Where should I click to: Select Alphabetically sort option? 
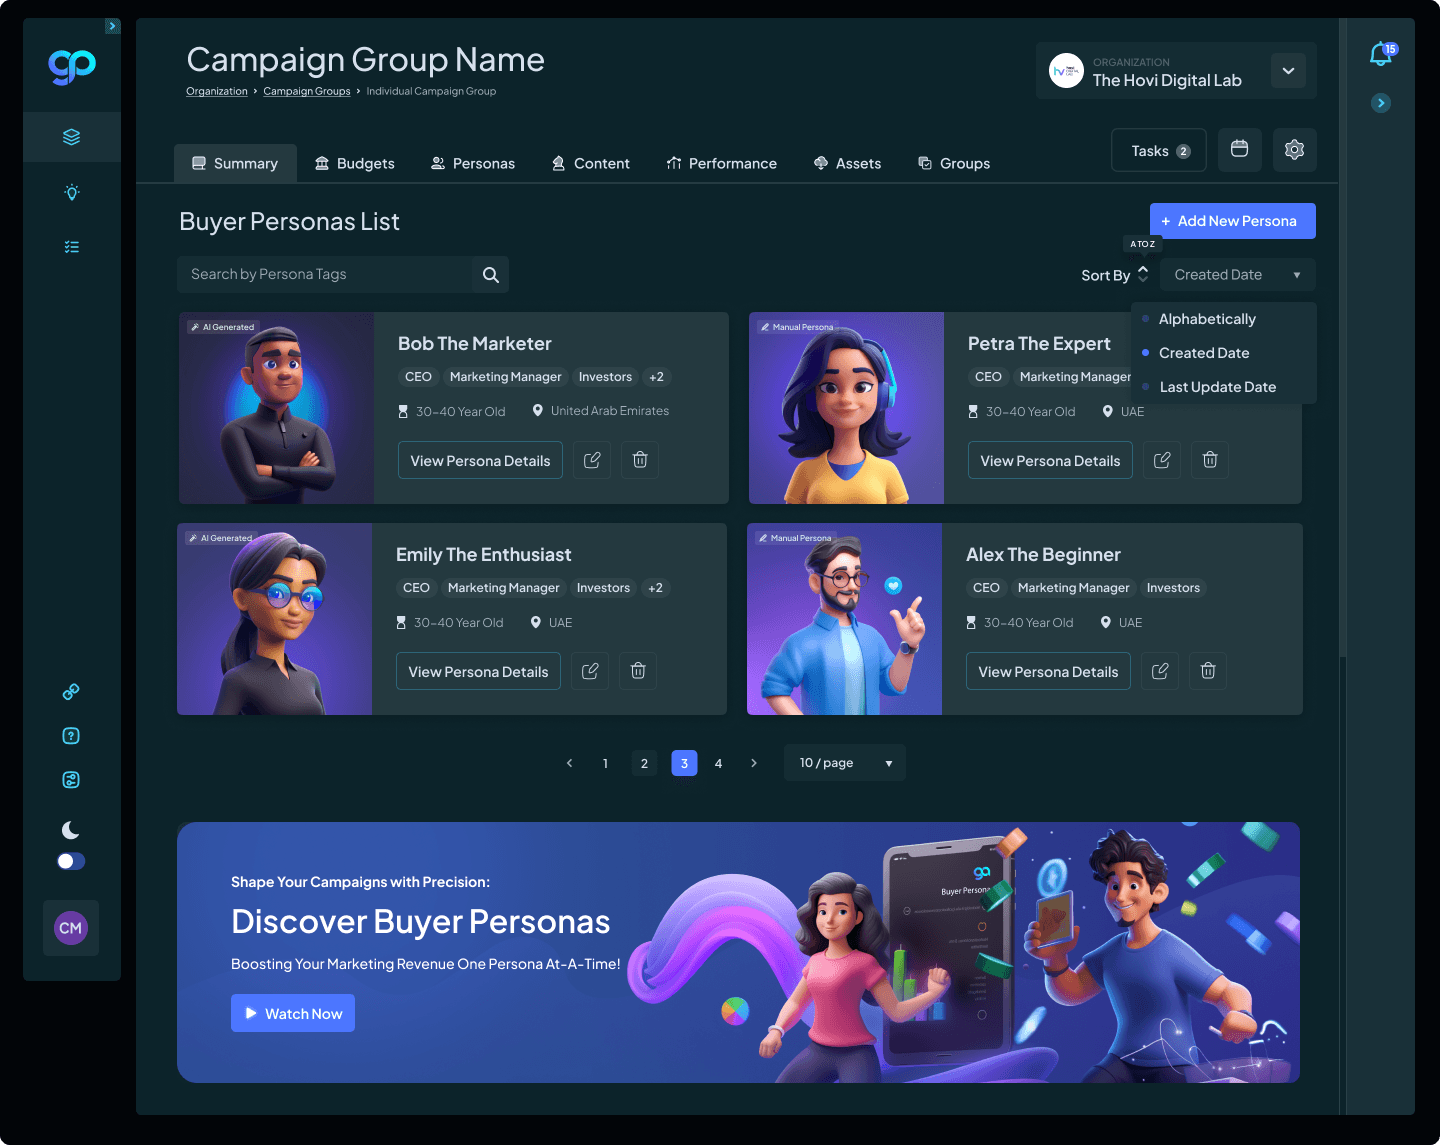[1207, 319]
